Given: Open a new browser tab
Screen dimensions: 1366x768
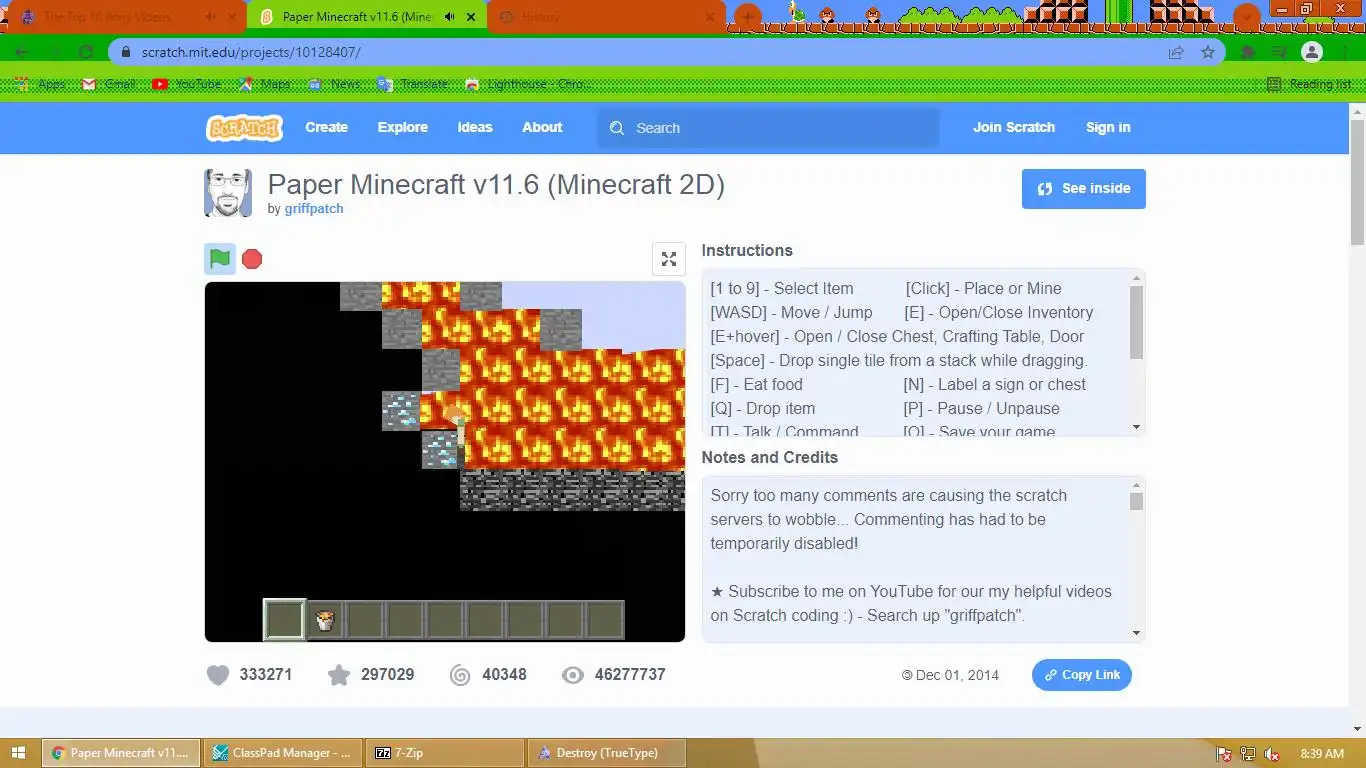Looking at the screenshot, I should coord(748,17).
